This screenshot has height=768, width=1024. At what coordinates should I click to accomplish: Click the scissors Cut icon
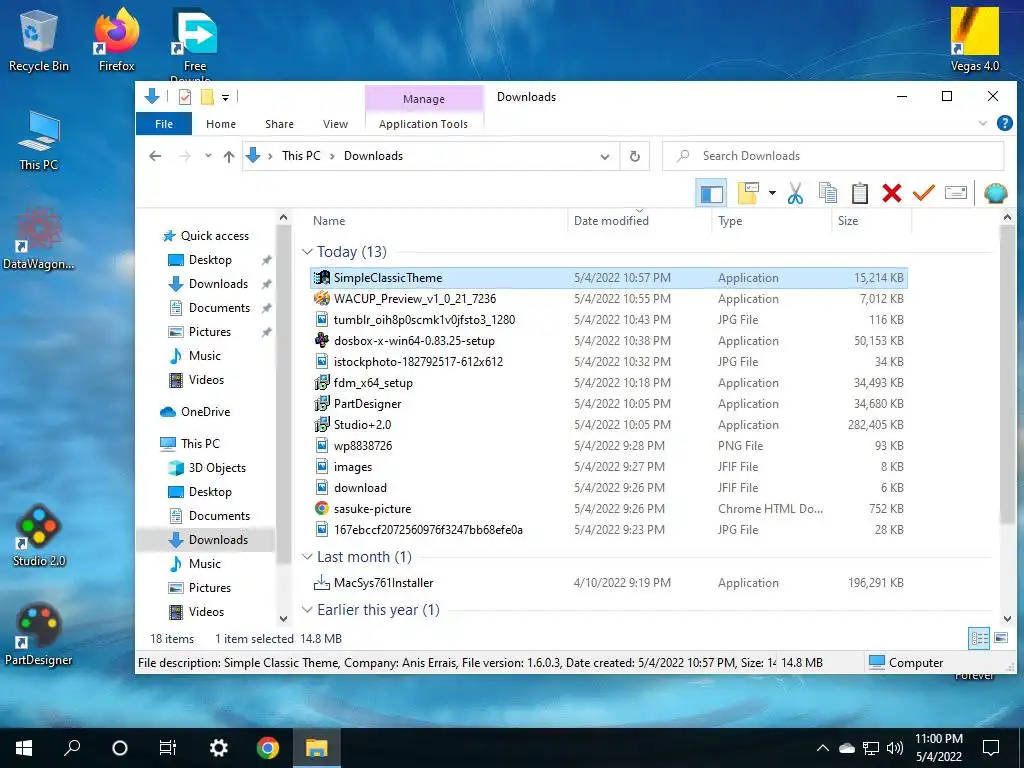point(795,193)
